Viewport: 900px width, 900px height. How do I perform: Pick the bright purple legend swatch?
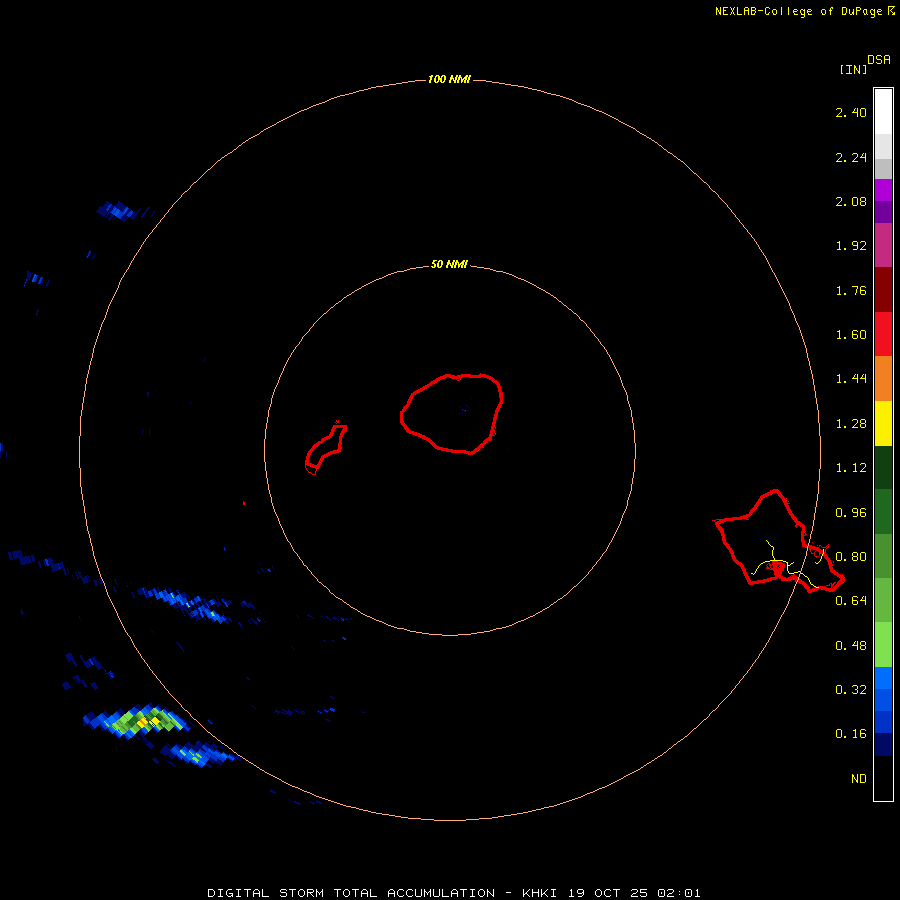pyautogui.click(x=883, y=190)
